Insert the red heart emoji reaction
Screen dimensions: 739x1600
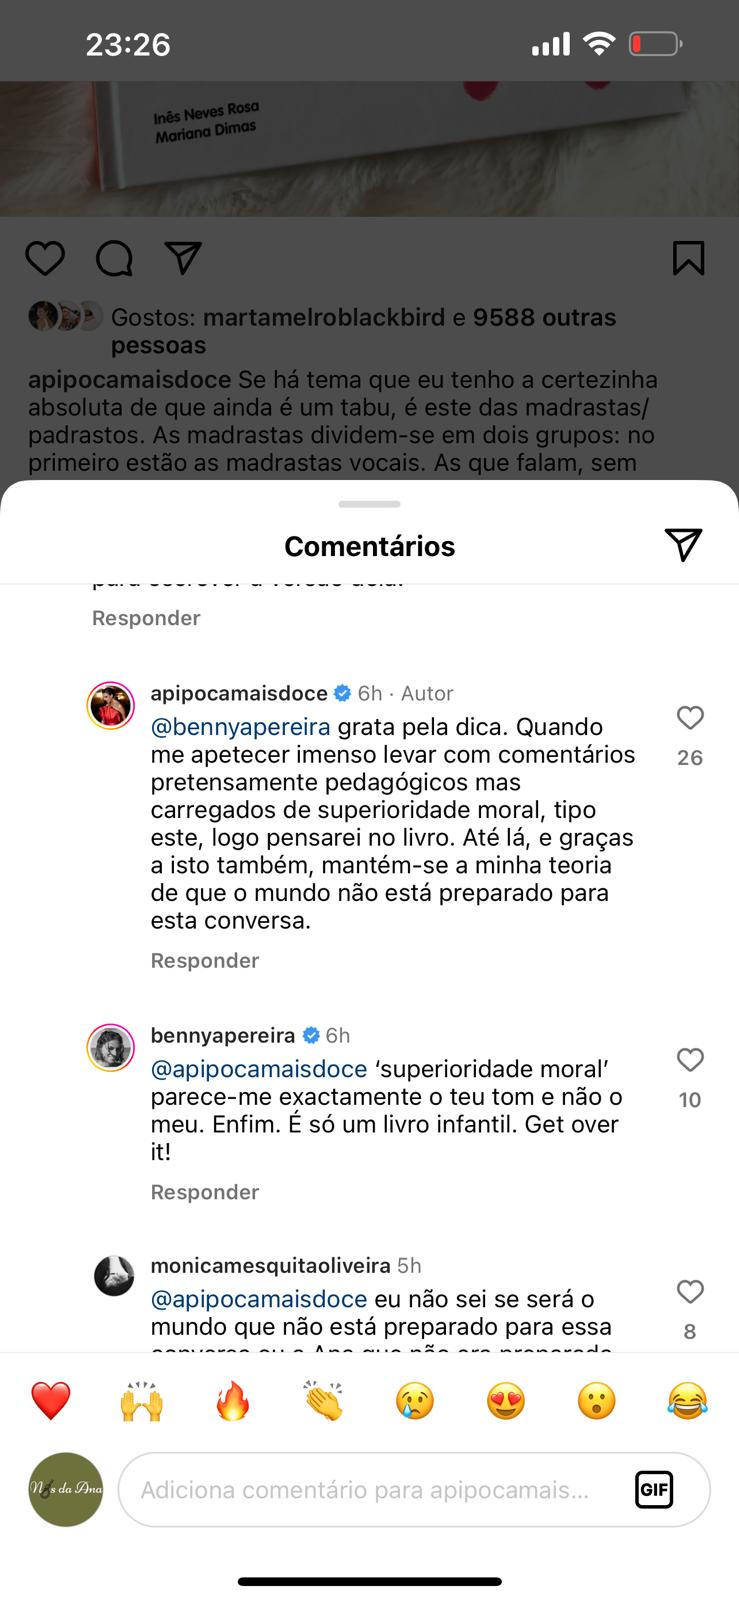point(51,1401)
